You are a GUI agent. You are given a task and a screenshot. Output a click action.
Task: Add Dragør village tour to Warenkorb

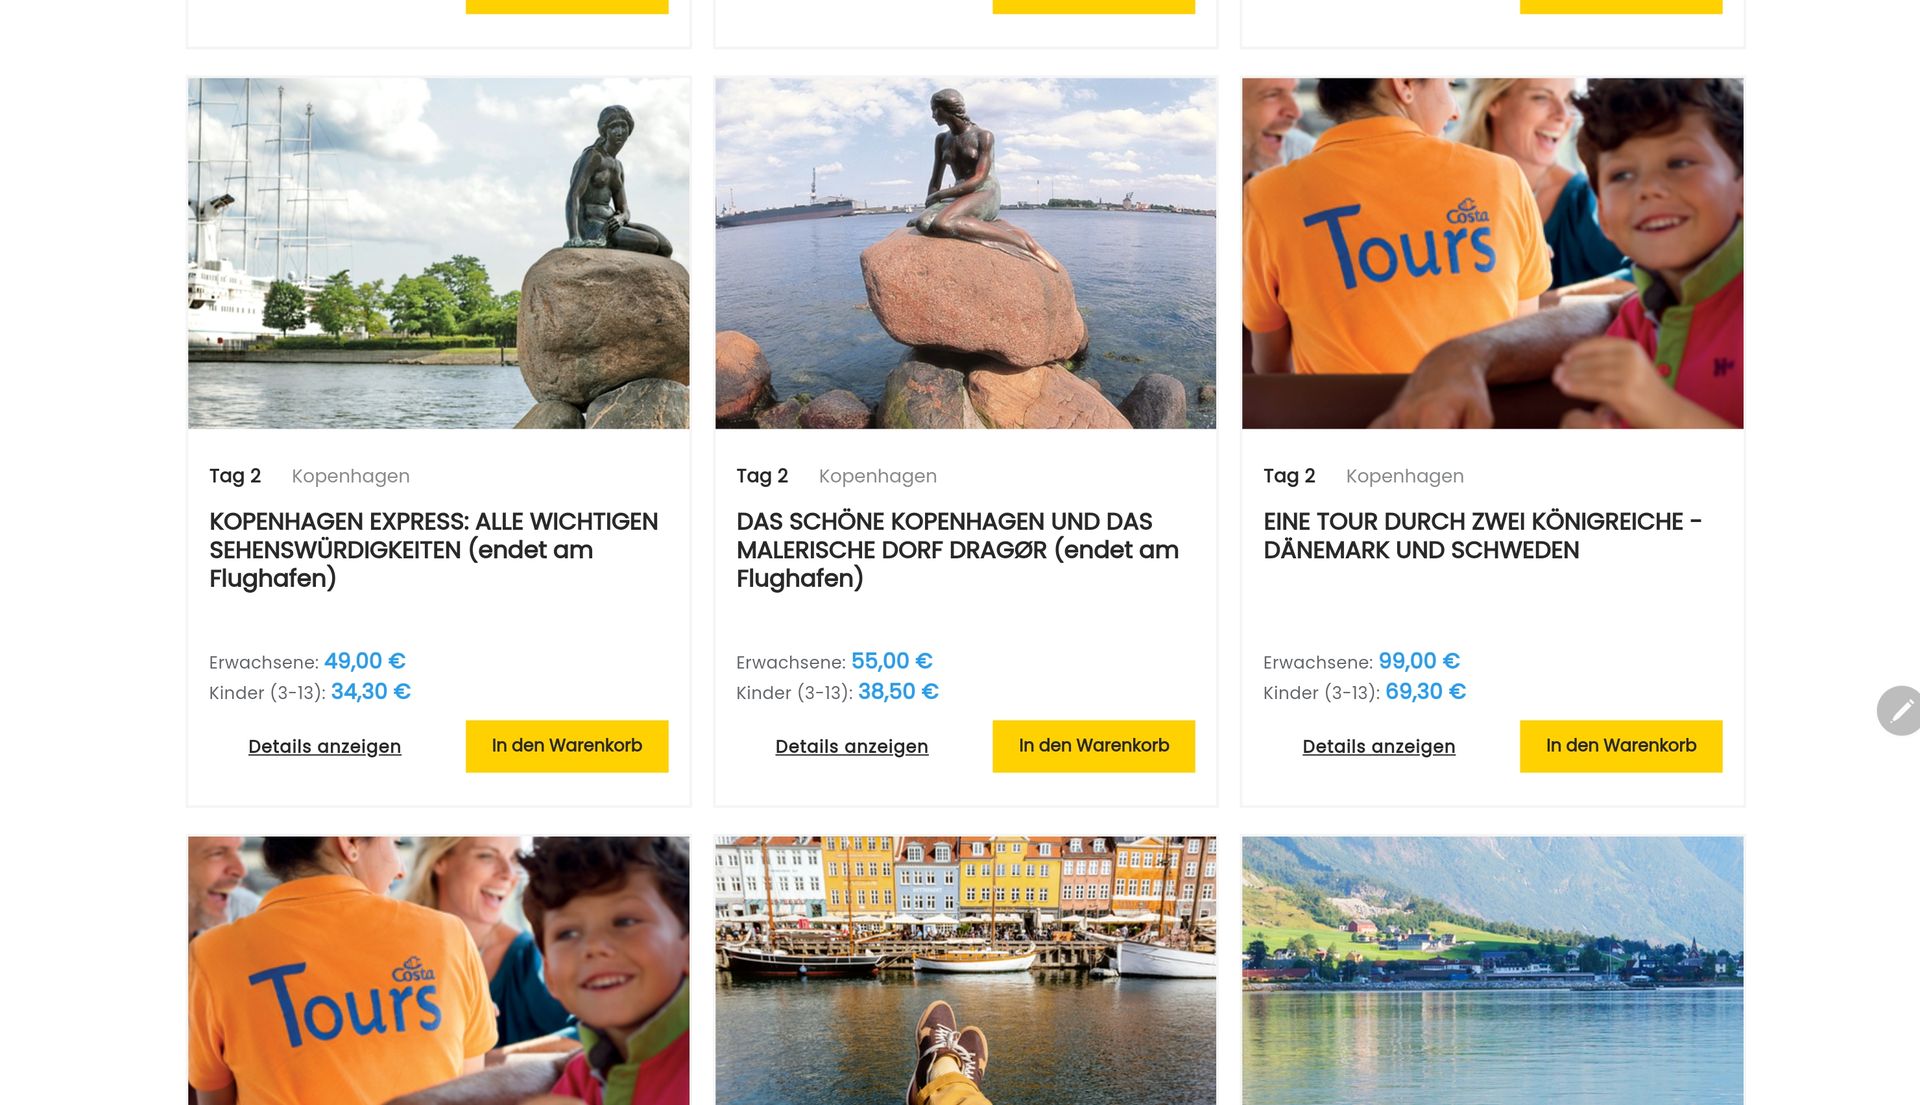click(1094, 746)
